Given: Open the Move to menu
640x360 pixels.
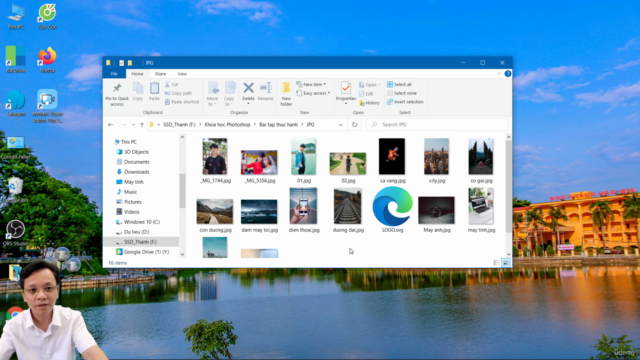Looking at the screenshot, I should tap(213, 94).
